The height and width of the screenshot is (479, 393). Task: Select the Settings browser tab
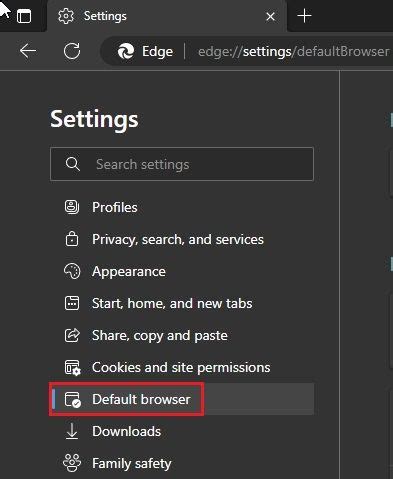click(167, 16)
